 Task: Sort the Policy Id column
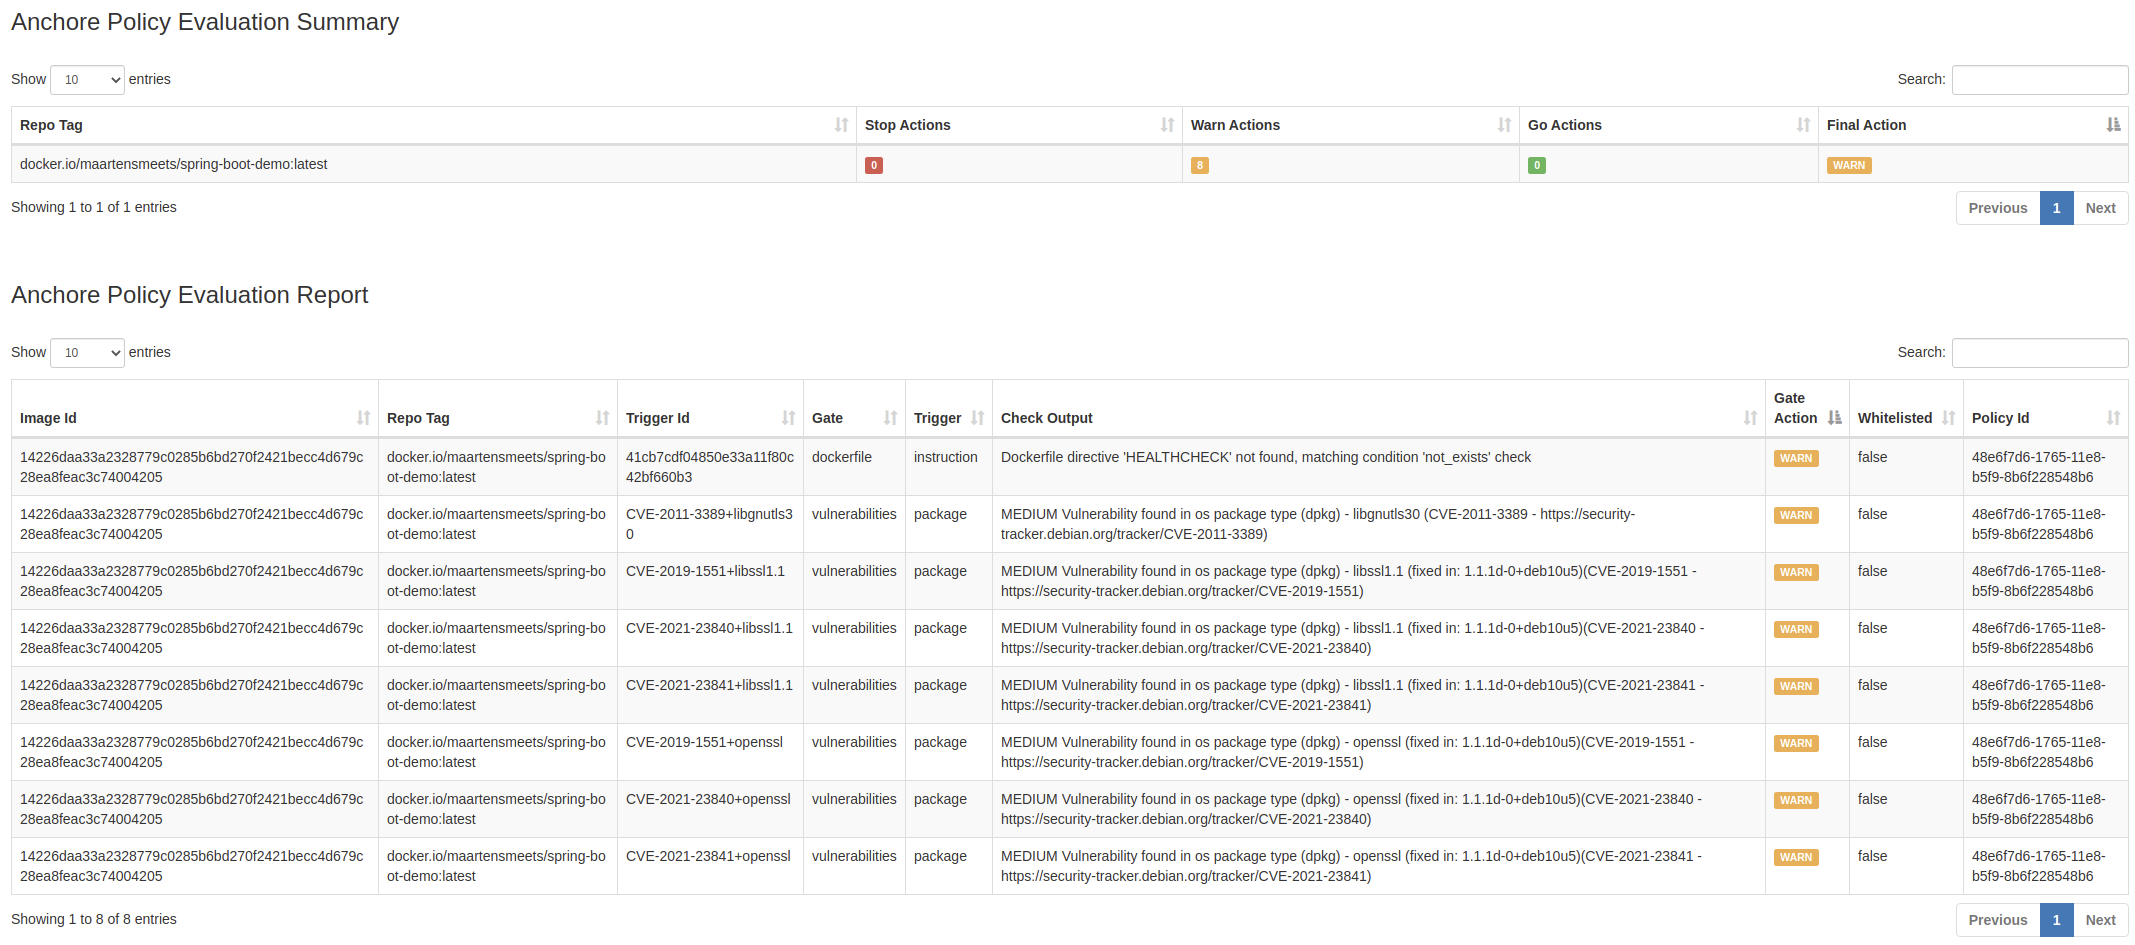pyautogui.click(x=2113, y=418)
